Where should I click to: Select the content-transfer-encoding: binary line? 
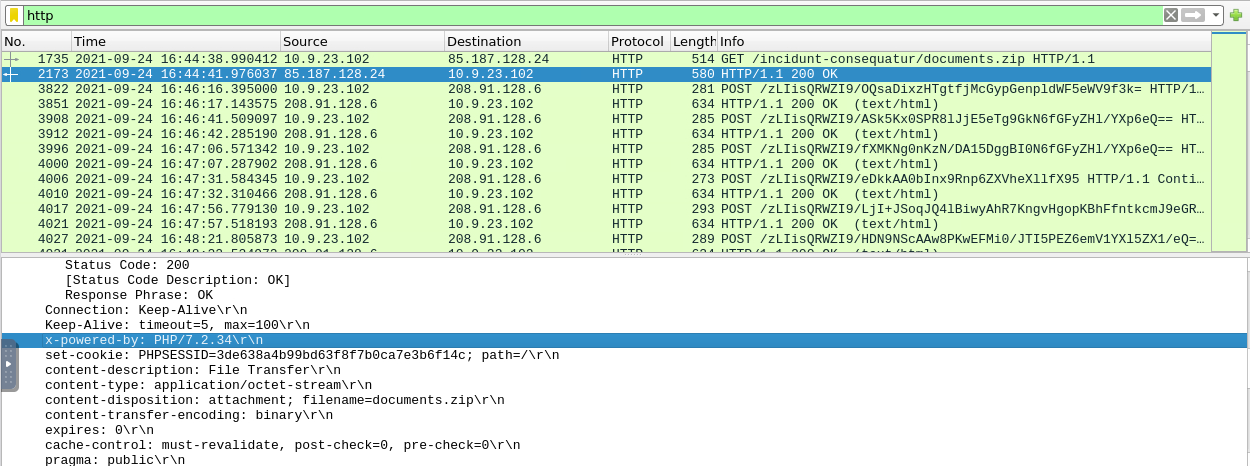point(625,415)
